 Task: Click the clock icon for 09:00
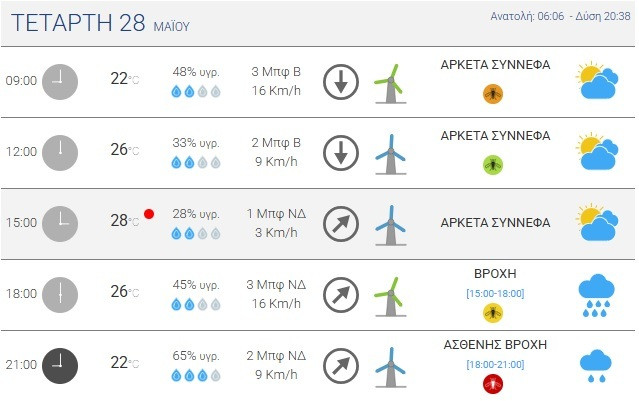[x=60, y=81]
